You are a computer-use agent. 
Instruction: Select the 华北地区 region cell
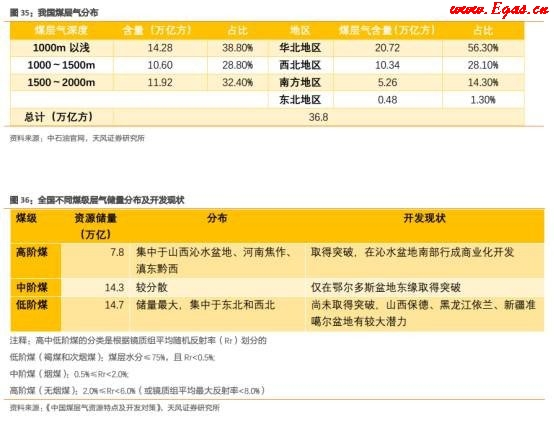(x=300, y=48)
